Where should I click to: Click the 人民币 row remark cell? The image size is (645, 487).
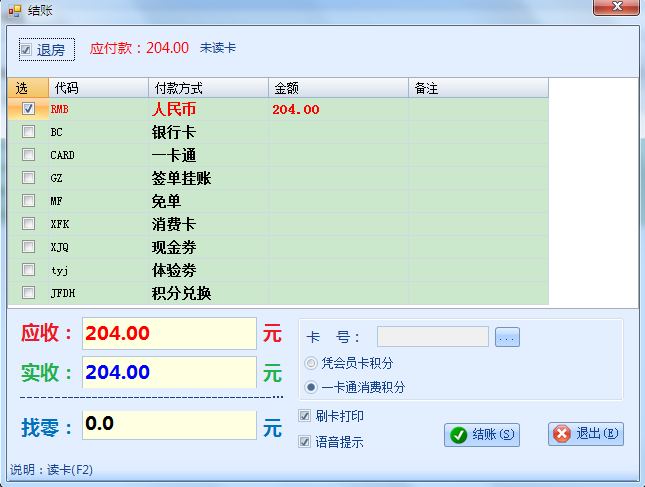click(478, 109)
